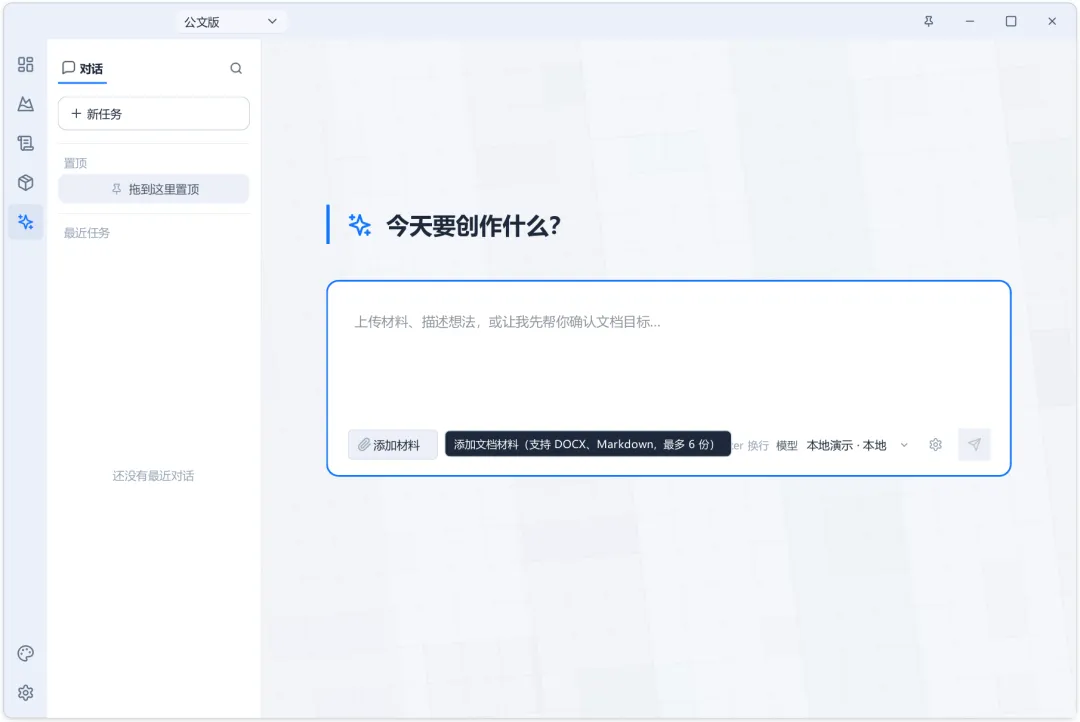Open the settings gear at sidebar bottom

click(25, 692)
